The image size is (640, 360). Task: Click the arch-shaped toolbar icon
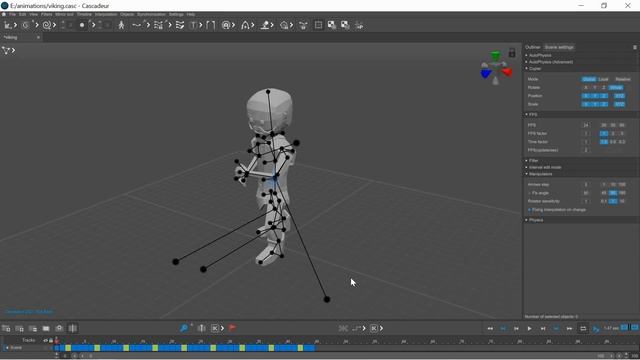pos(245,25)
